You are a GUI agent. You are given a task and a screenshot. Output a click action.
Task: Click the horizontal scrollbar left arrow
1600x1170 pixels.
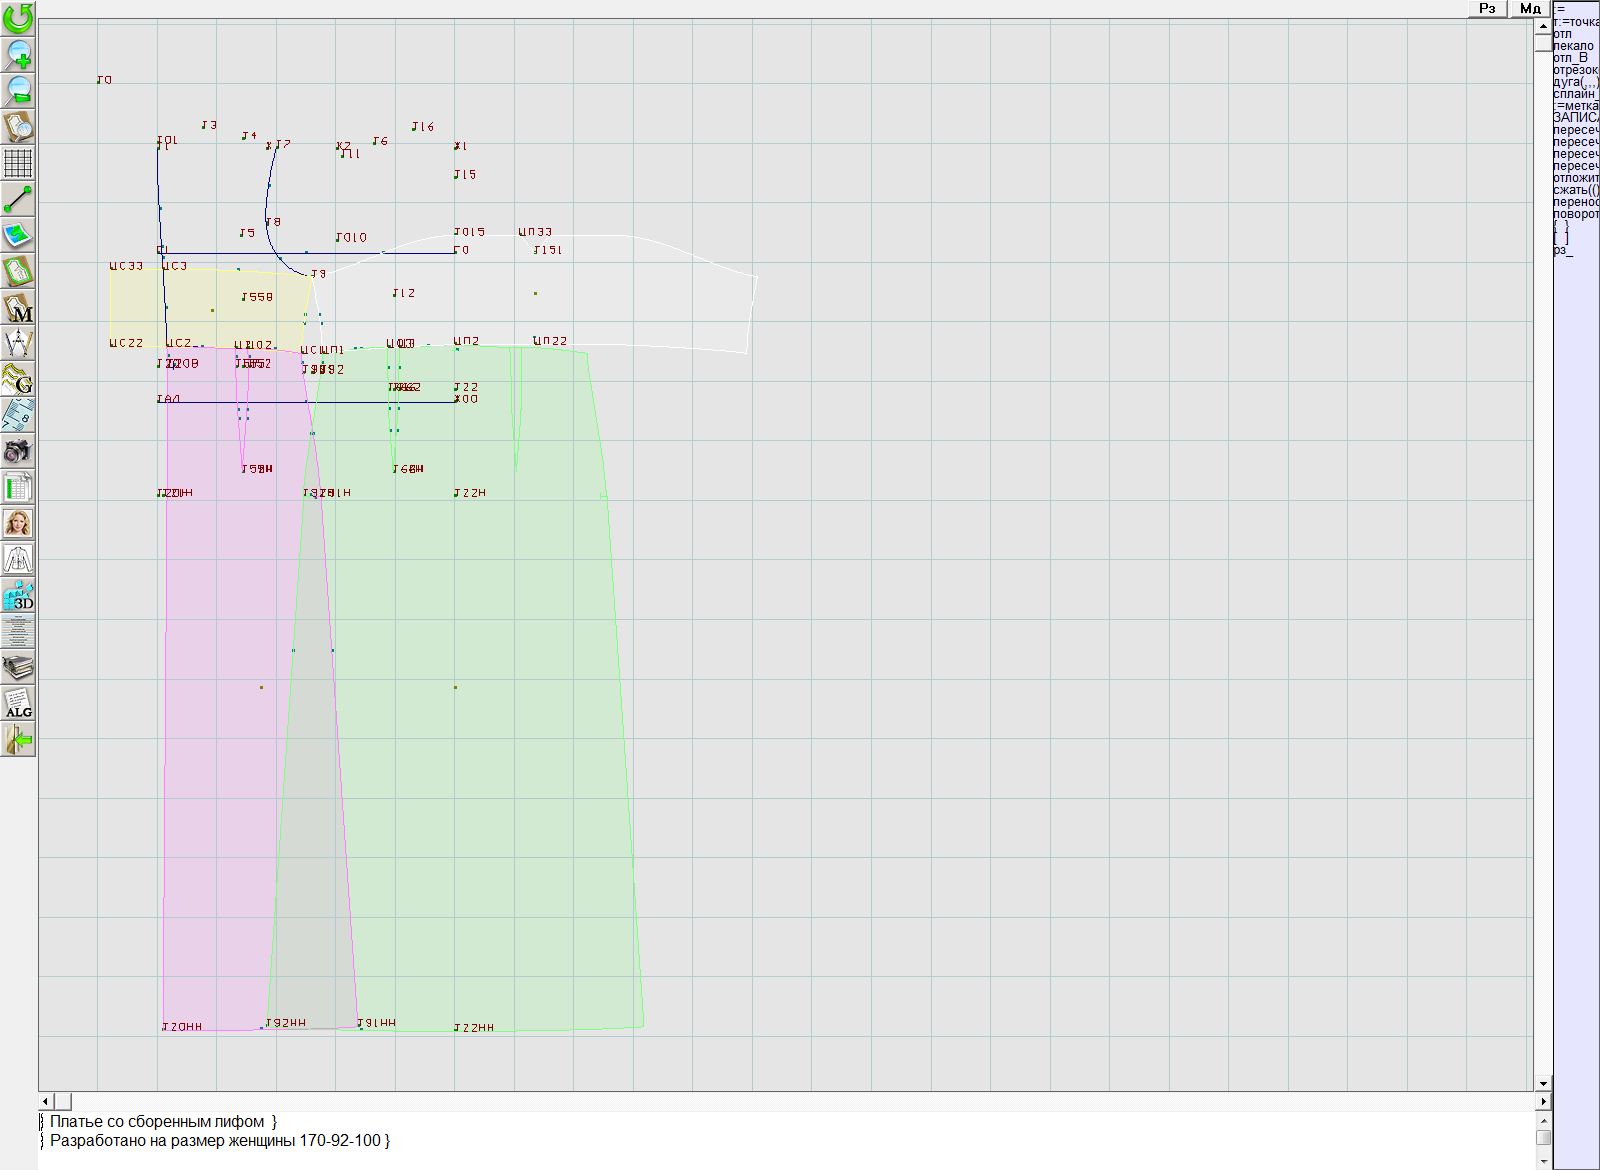[45, 1101]
